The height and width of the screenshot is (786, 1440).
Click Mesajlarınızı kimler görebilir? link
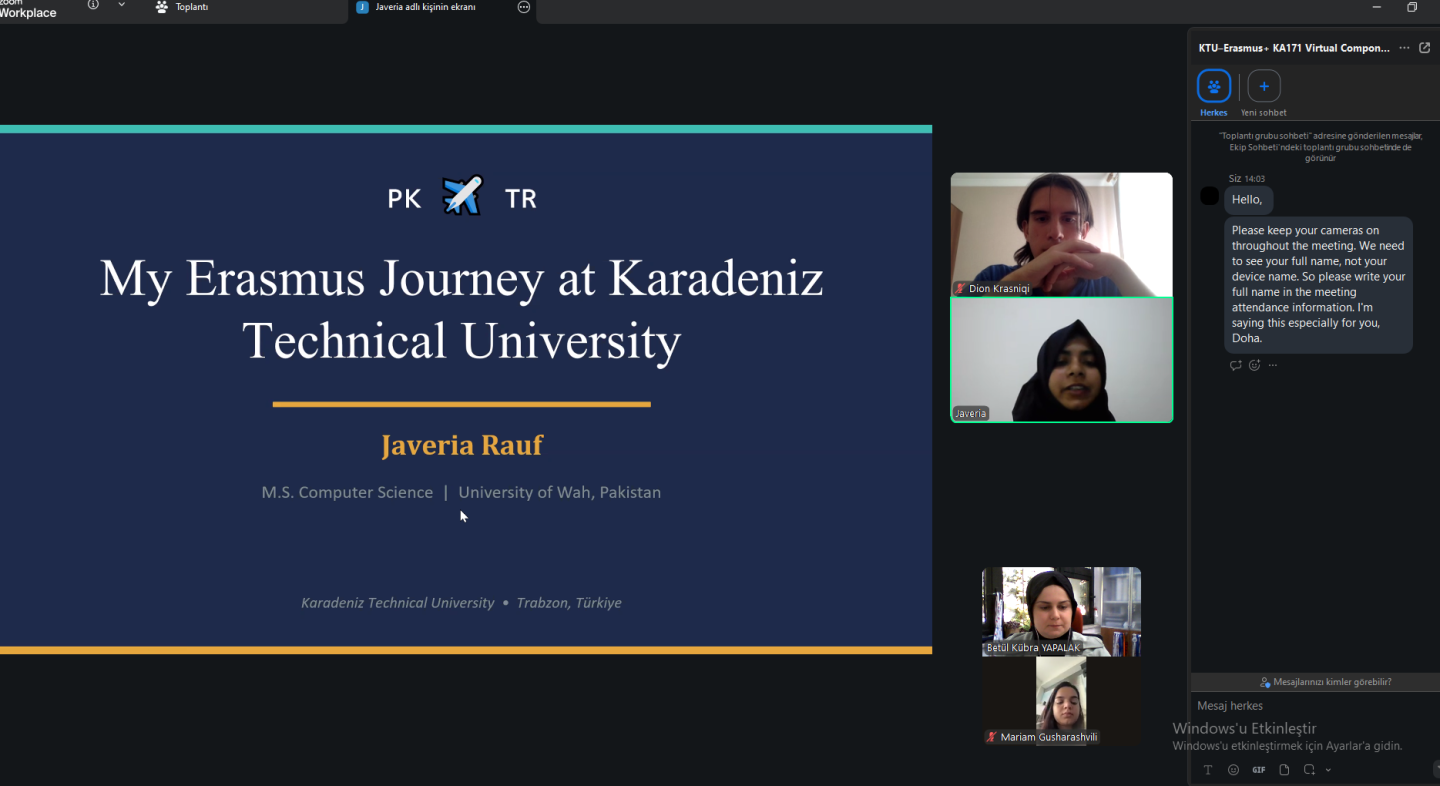(1326, 682)
